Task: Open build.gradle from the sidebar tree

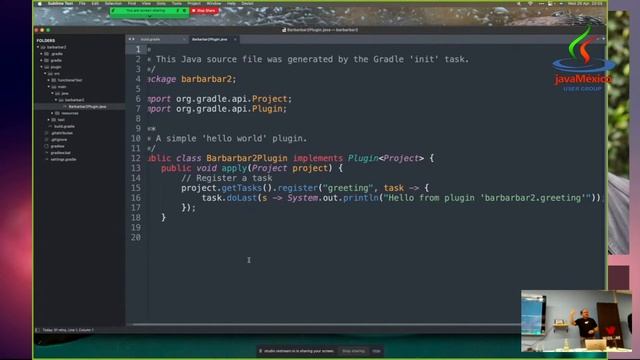Action: [64, 127]
